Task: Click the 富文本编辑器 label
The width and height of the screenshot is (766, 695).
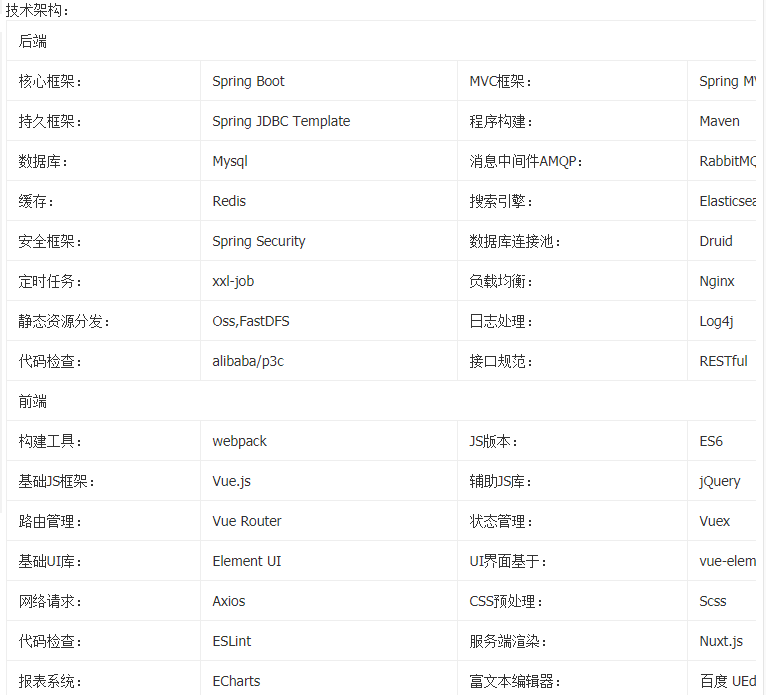Action: pos(514,682)
